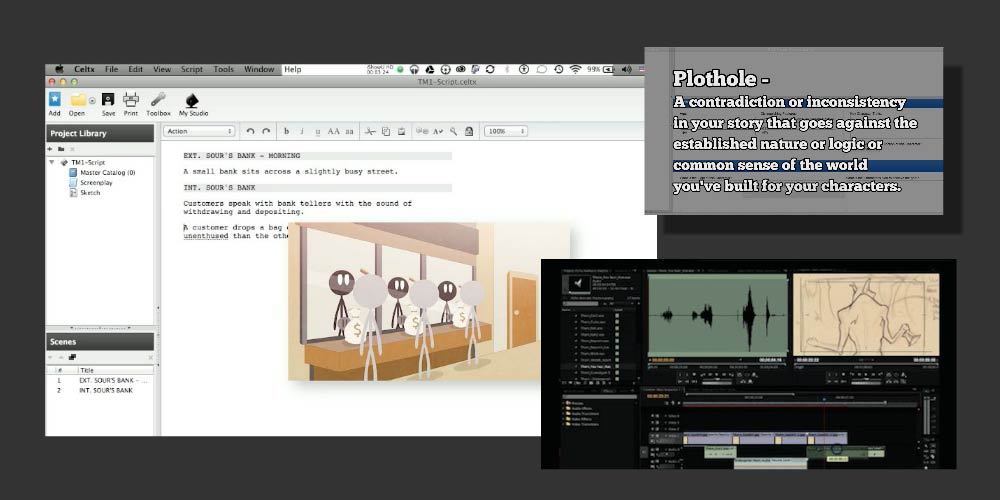Click the Print icon in toolbar
The width and height of the screenshot is (1000, 500).
(x=131, y=100)
